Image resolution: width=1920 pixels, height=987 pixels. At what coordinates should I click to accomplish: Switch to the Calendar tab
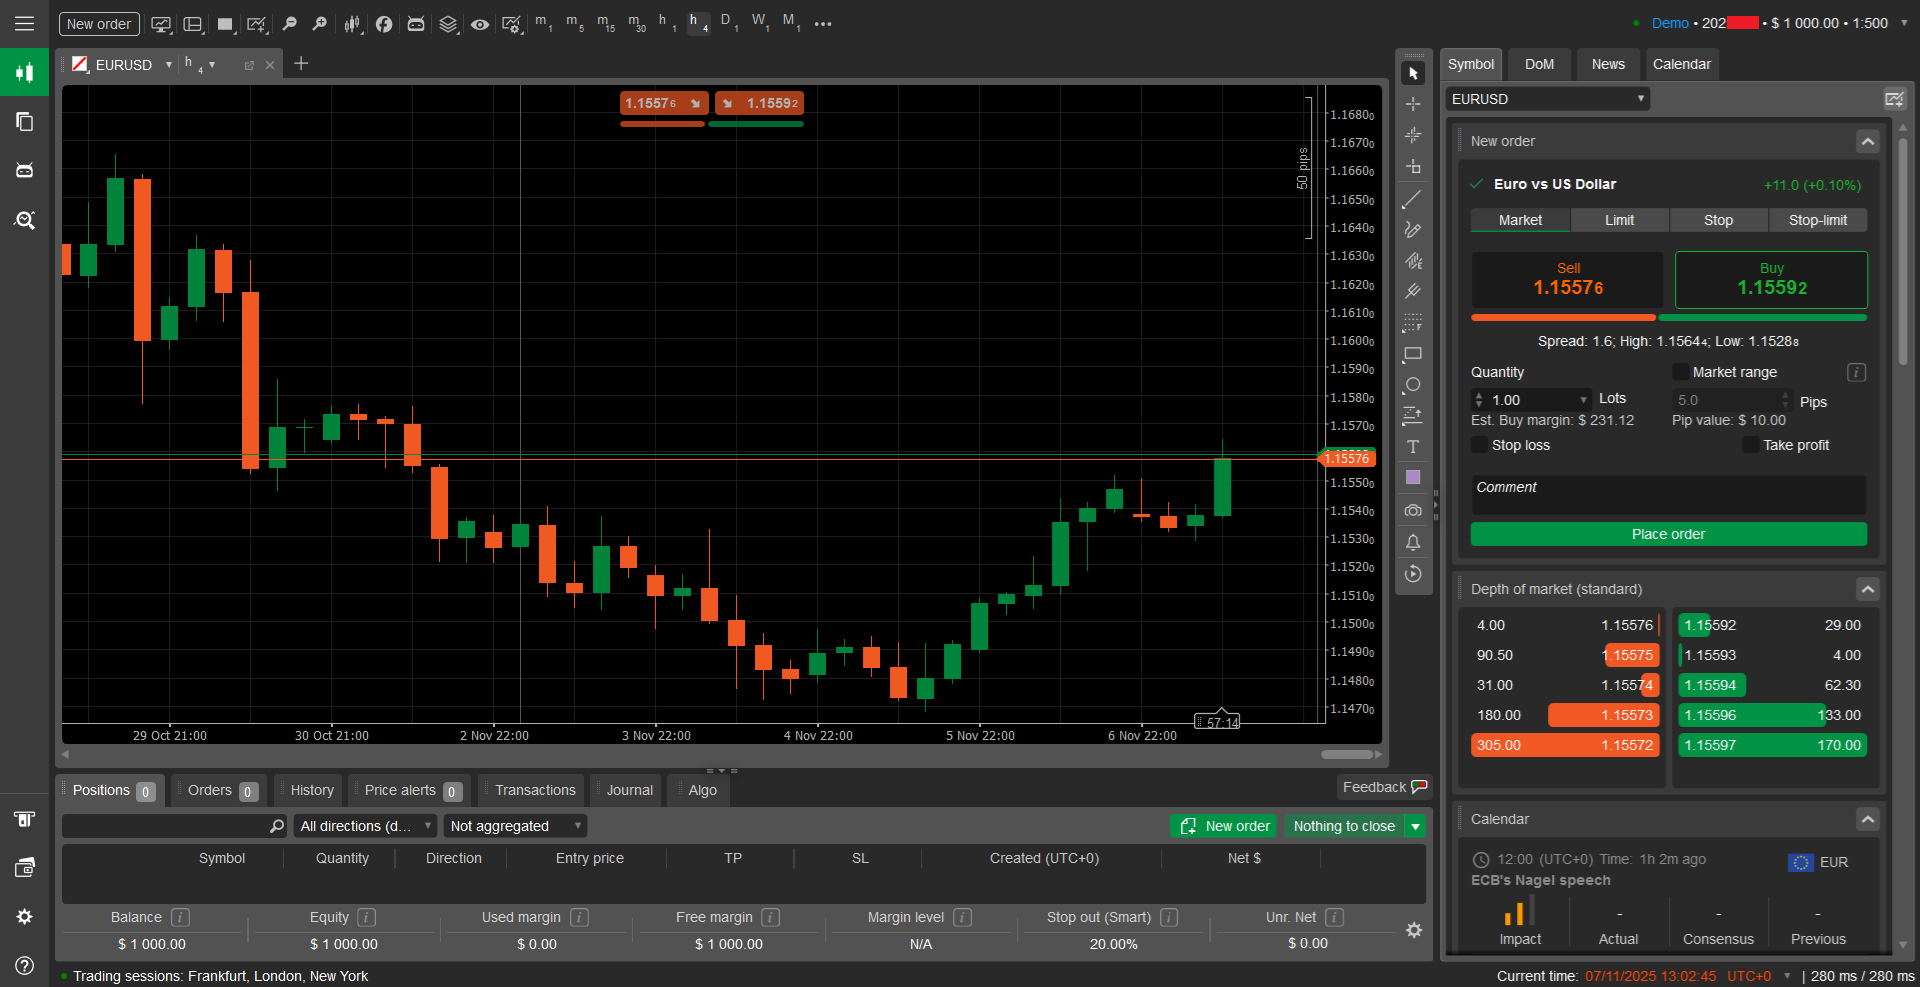(1682, 64)
